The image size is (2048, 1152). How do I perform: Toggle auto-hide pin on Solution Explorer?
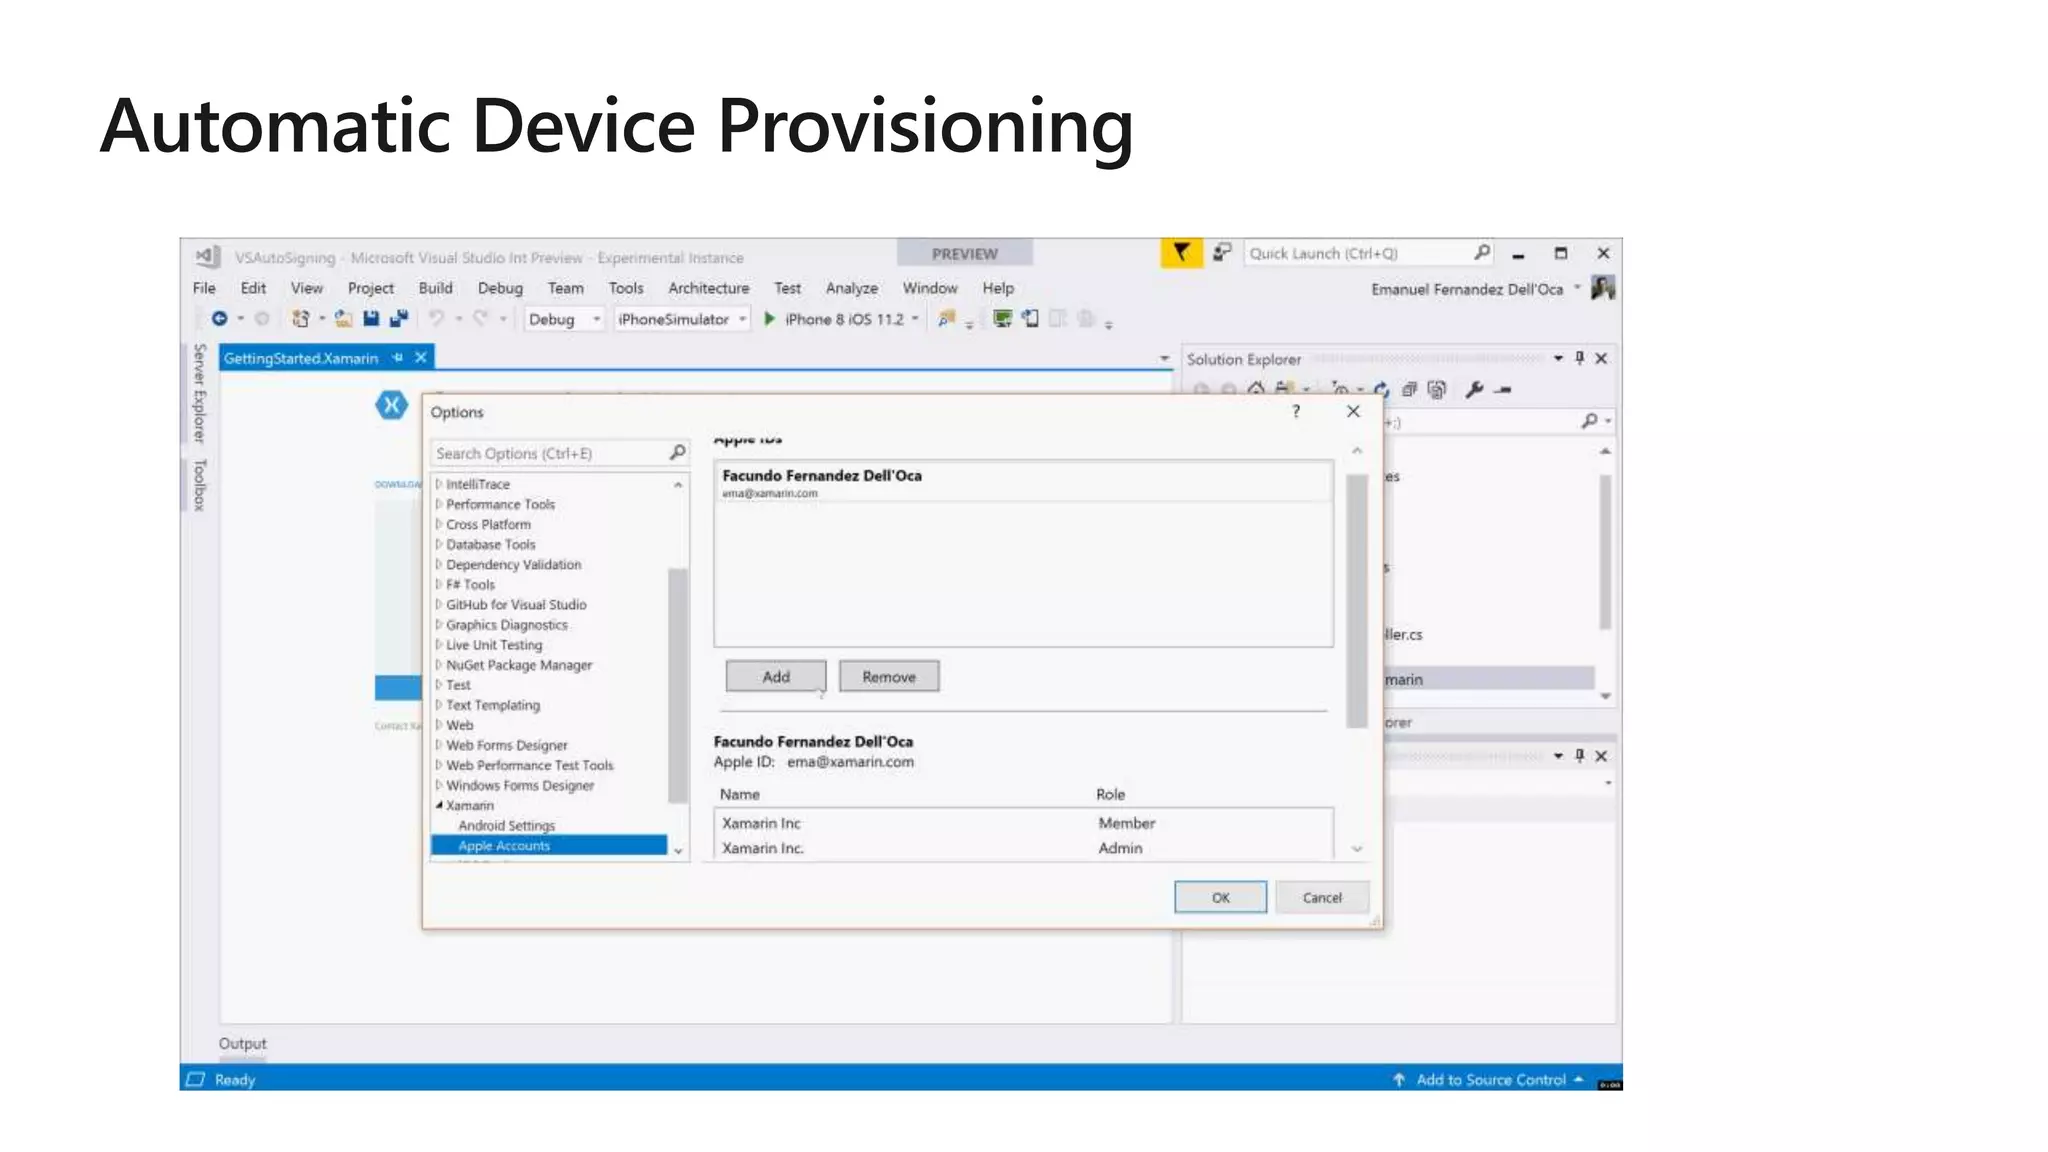pyautogui.click(x=1580, y=358)
